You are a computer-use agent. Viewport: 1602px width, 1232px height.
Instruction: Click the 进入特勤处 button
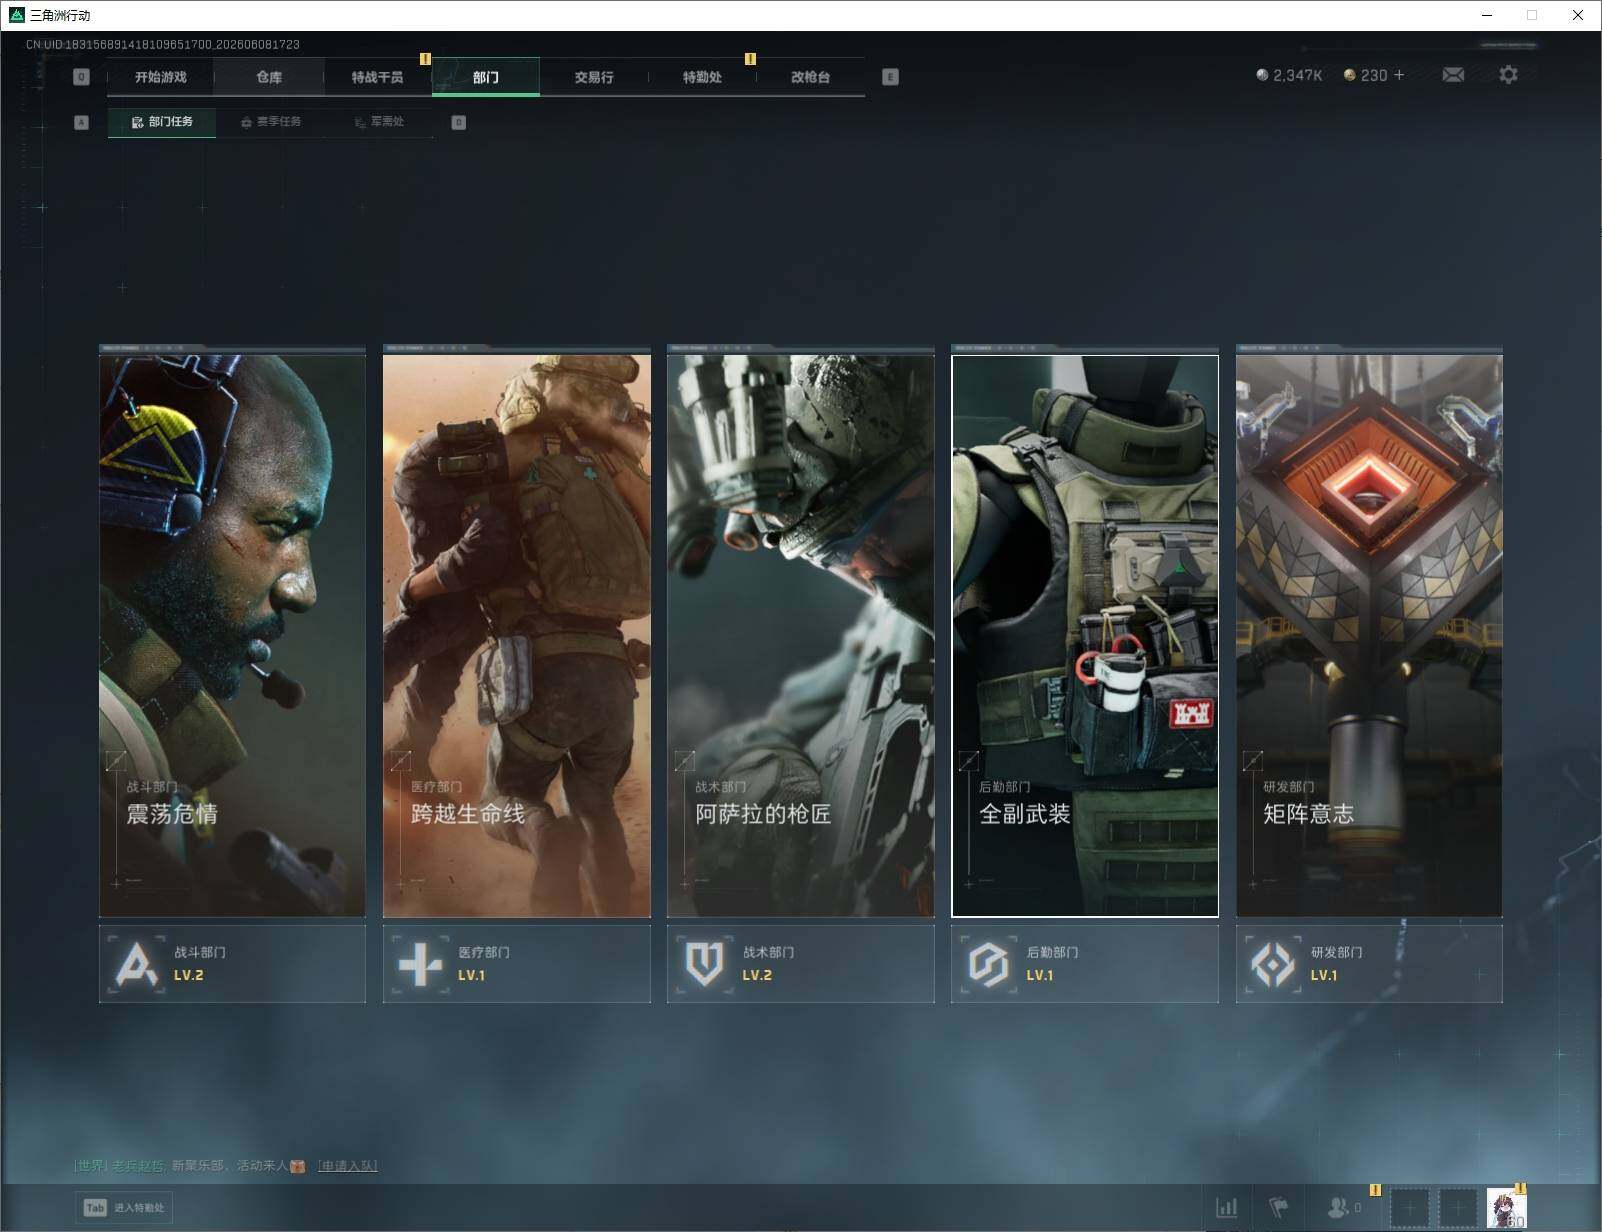[124, 1208]
